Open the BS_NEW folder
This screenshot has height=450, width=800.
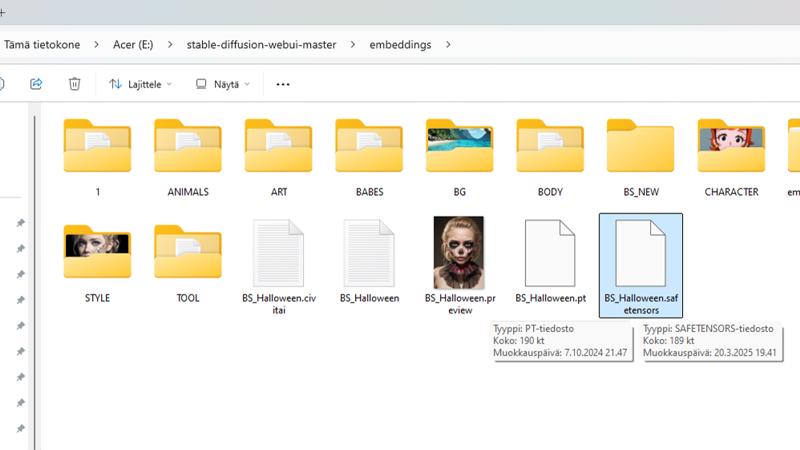[x=640, y=146]
